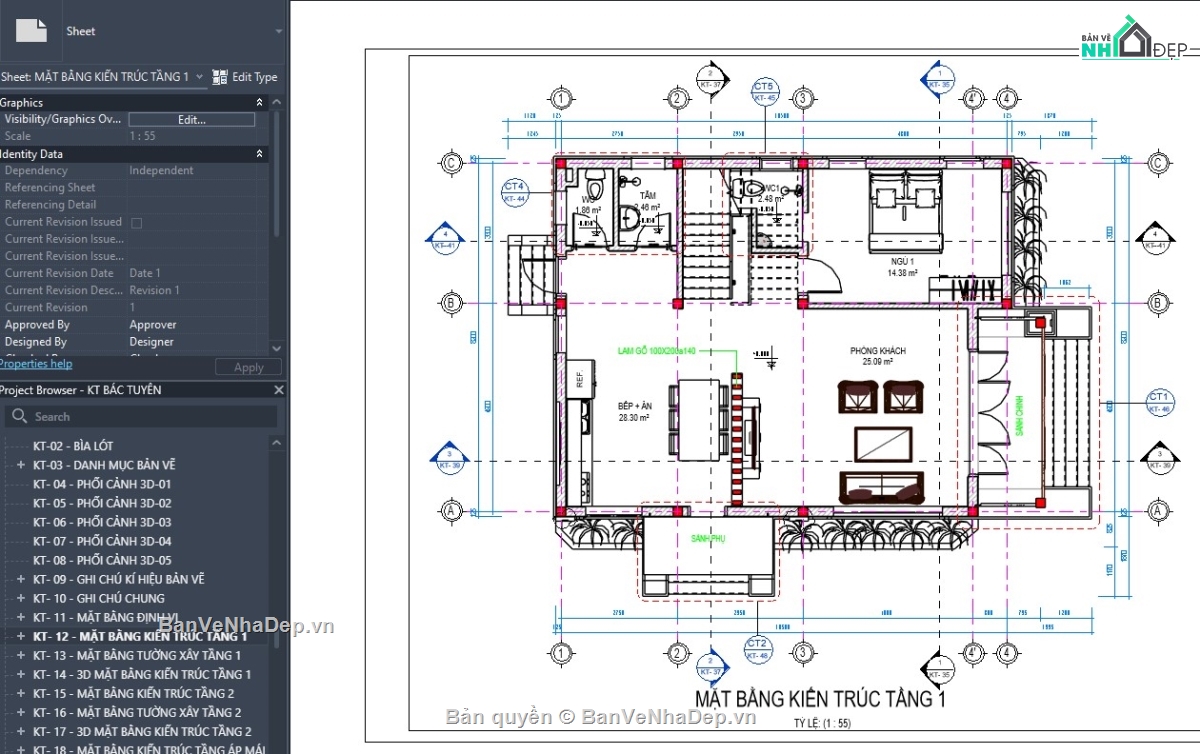
Task: Expand KT-10 GHI CHÚ CHUNG node
Action: coord(21,598)
